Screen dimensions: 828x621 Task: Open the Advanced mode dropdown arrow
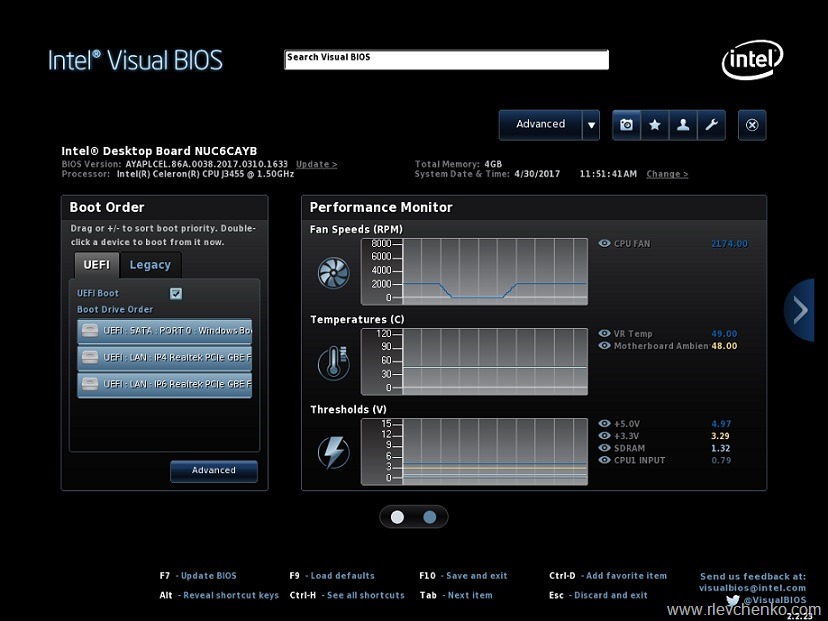[x=591, y=124]
